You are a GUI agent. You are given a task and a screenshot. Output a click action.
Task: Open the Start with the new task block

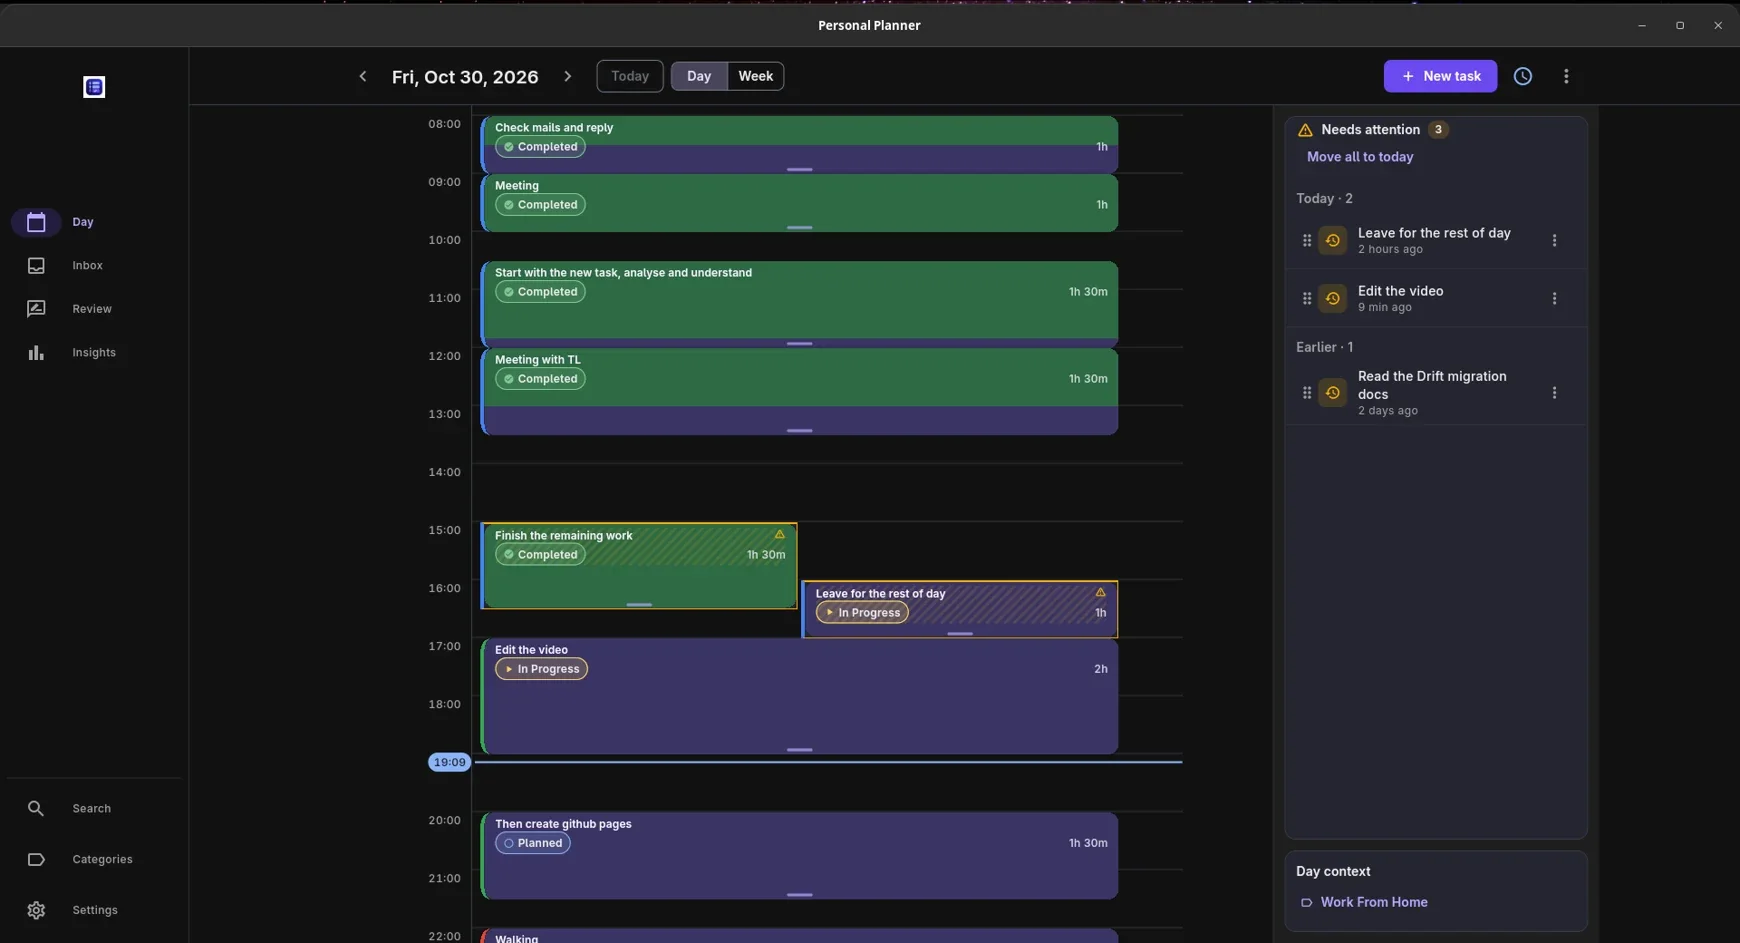point(799,304)
